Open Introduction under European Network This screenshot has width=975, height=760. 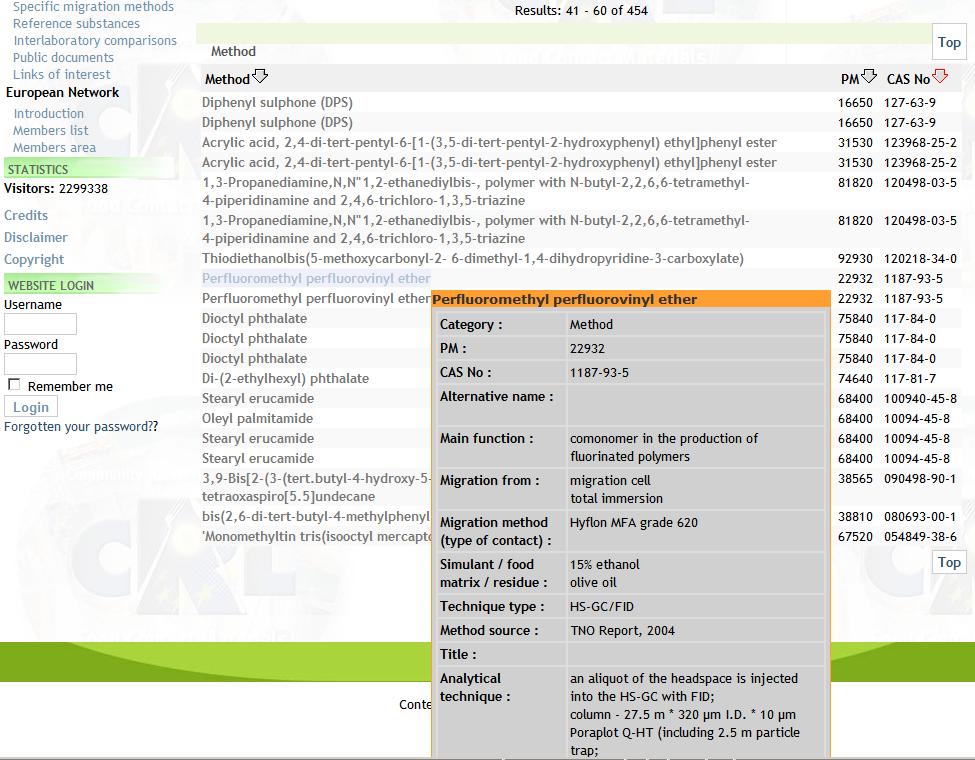click(x=49, y=114)
